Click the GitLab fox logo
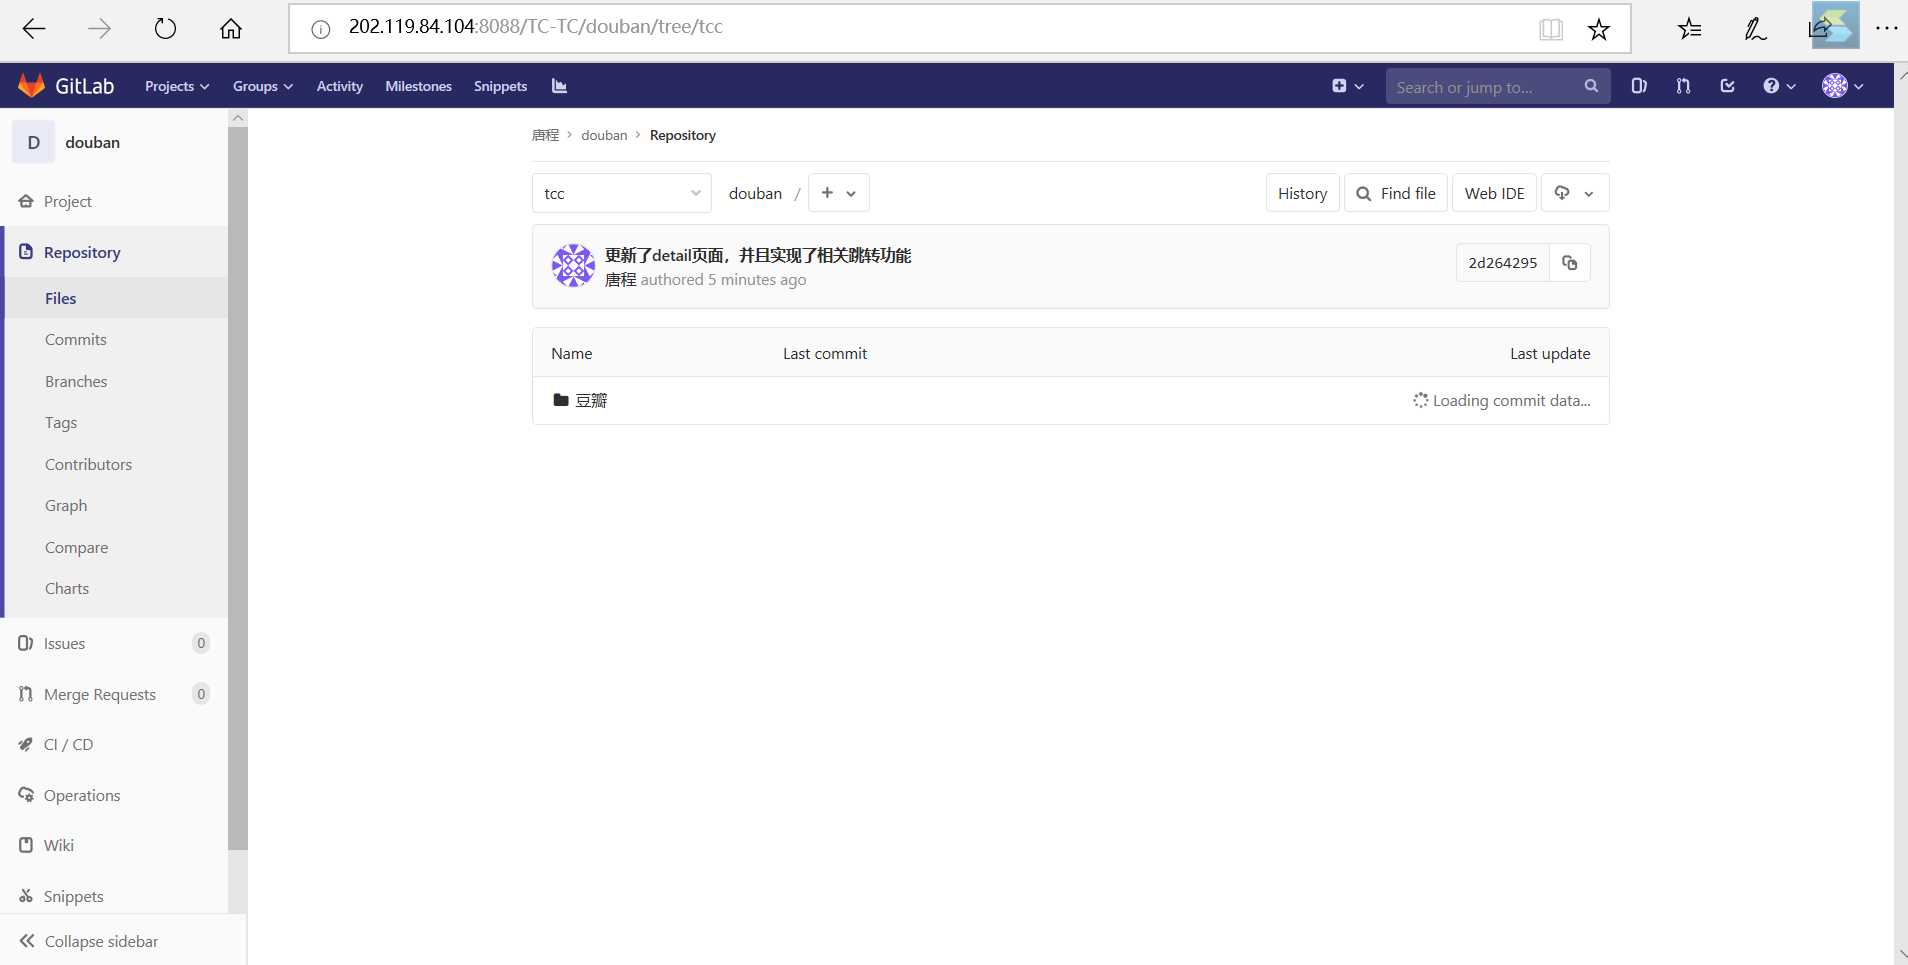The height and width of the screenshot is (965, 1908). pyautogui.click(x=31, y=86)
